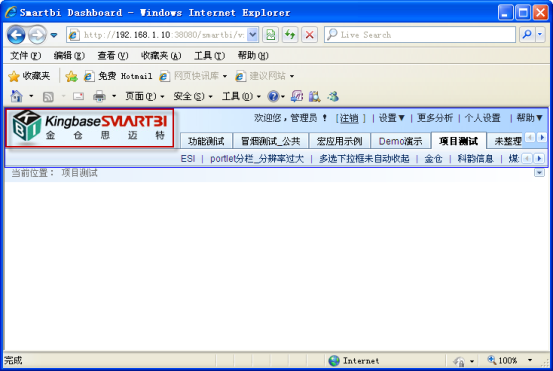The width and height of the screenshot is (553, 371).
Task: Switch to the 冒烟测试_公共 tab
Action: tap(271, 141)
